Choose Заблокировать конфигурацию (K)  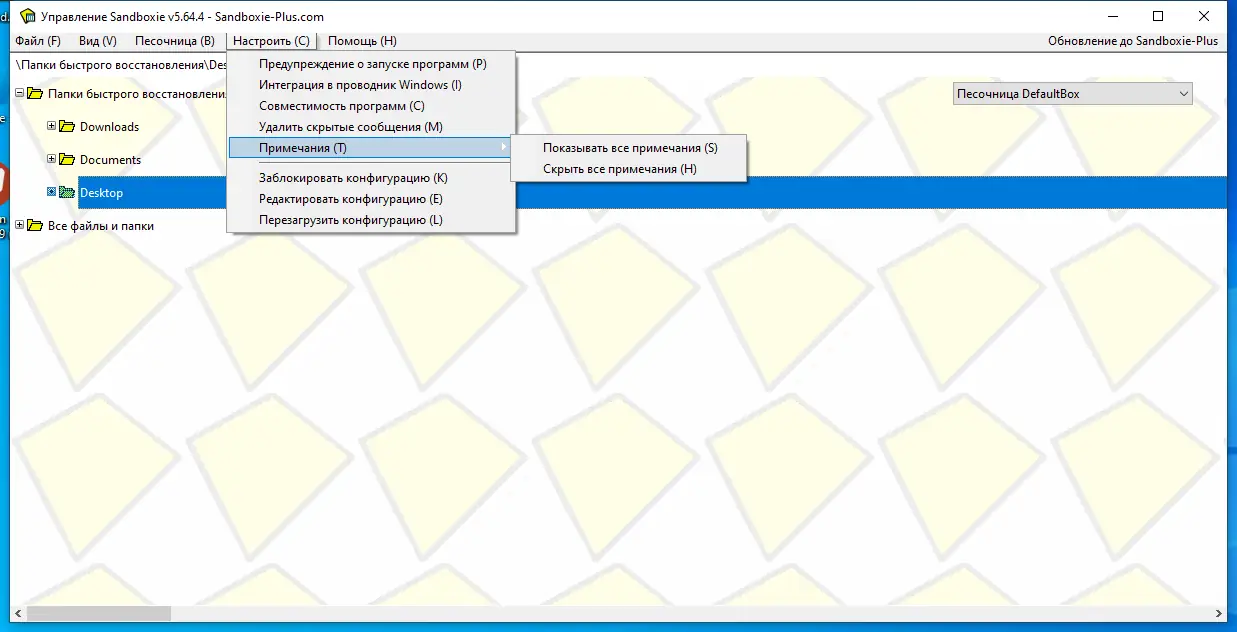click(372, 178)
